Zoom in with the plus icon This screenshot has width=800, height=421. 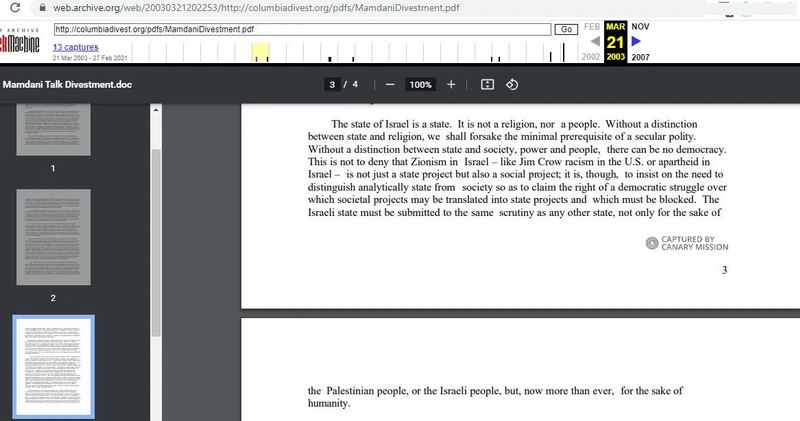451,85
